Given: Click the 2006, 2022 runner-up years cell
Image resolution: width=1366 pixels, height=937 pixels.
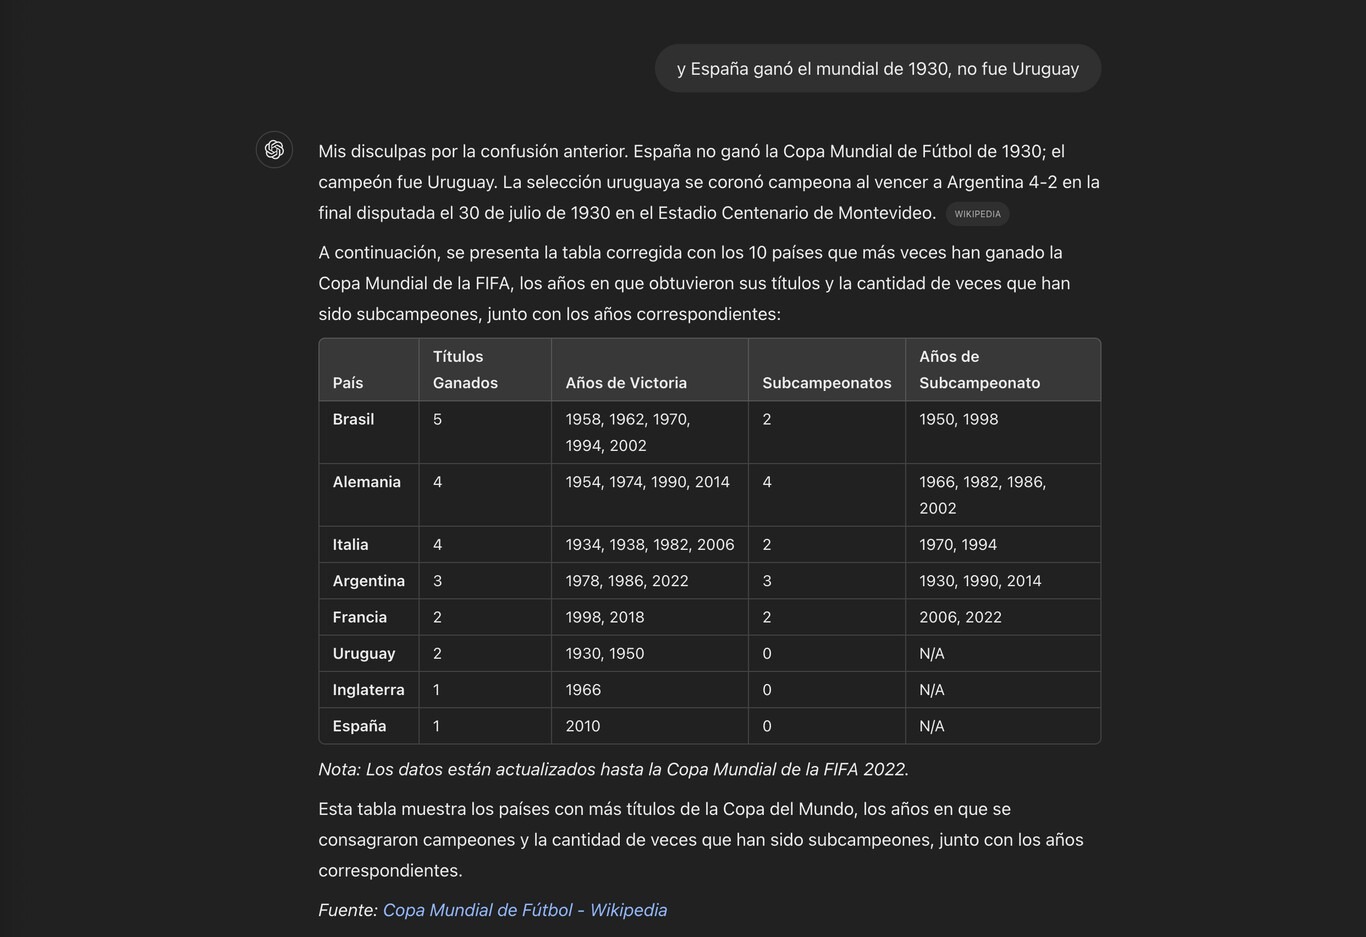Looking at the screenshot, I should coord(960,617).
